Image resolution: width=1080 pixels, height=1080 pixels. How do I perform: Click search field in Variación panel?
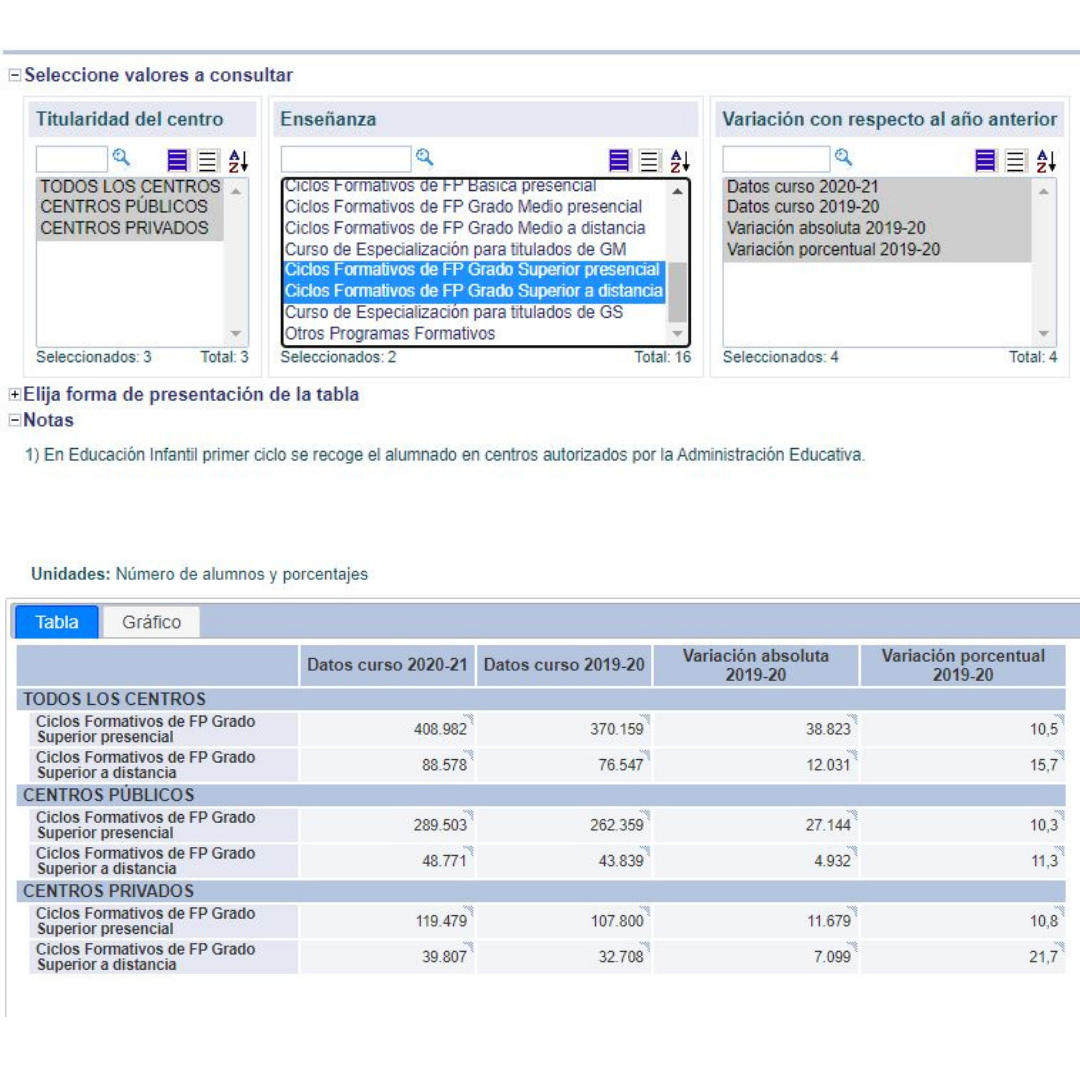(x=776, y=159)
